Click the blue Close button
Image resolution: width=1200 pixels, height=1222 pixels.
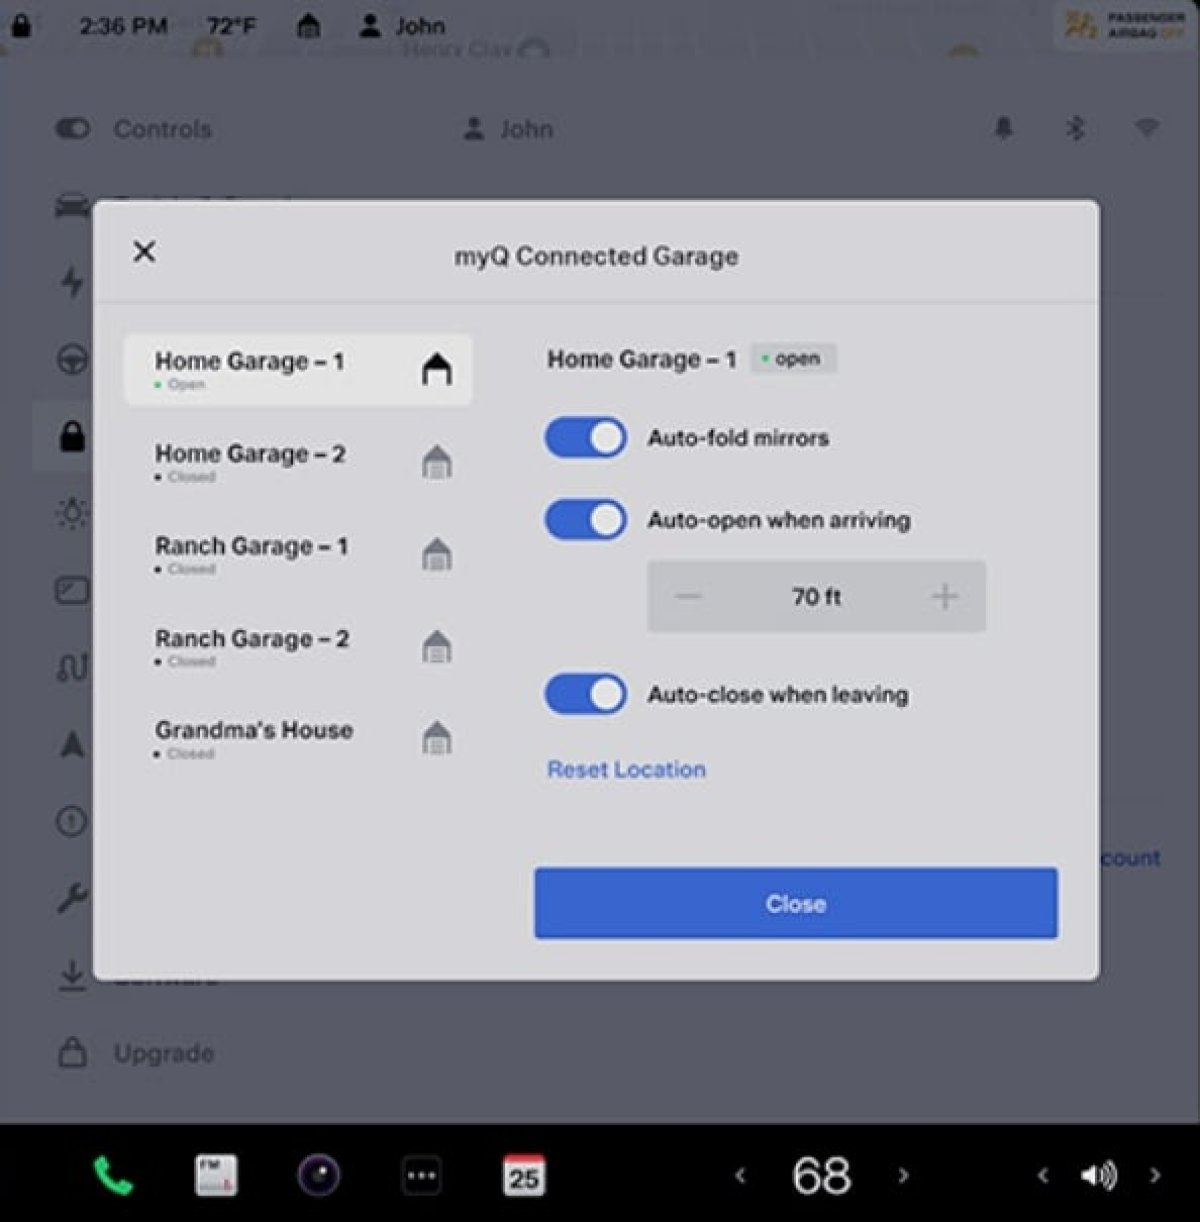796,903
